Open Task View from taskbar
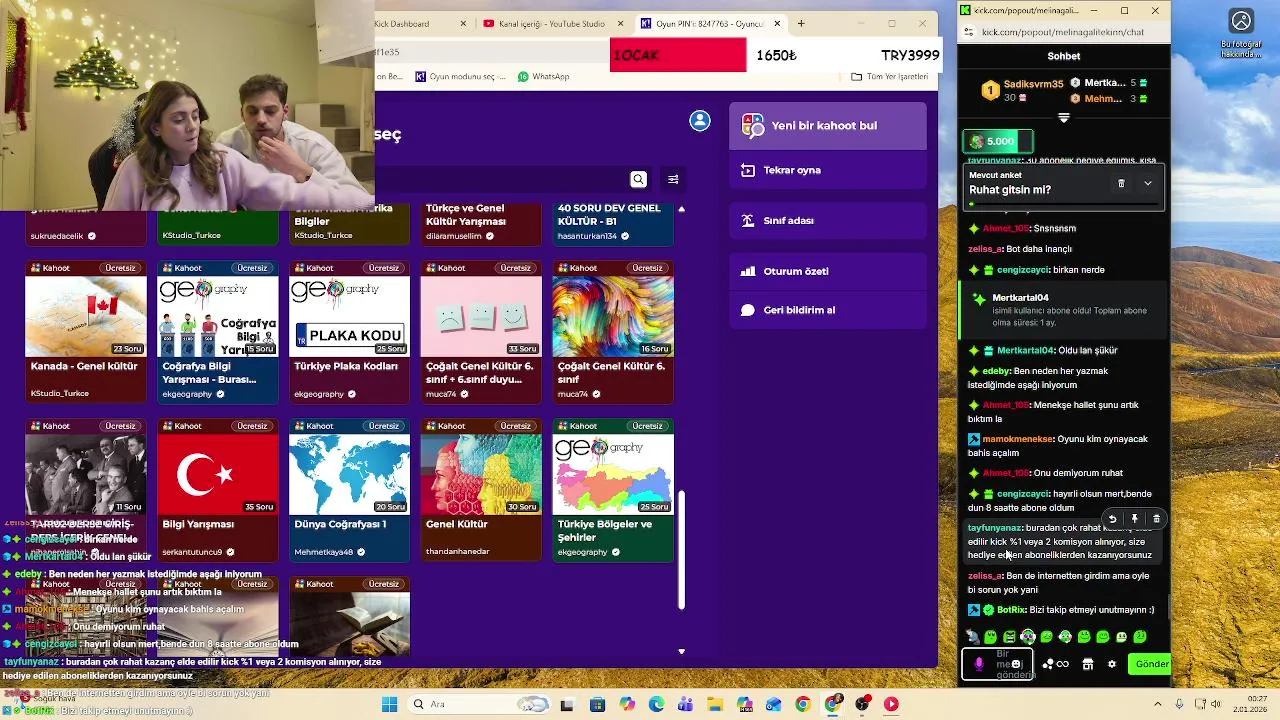Viewport: 1280px width, 720px height. [x=569, y=704]
